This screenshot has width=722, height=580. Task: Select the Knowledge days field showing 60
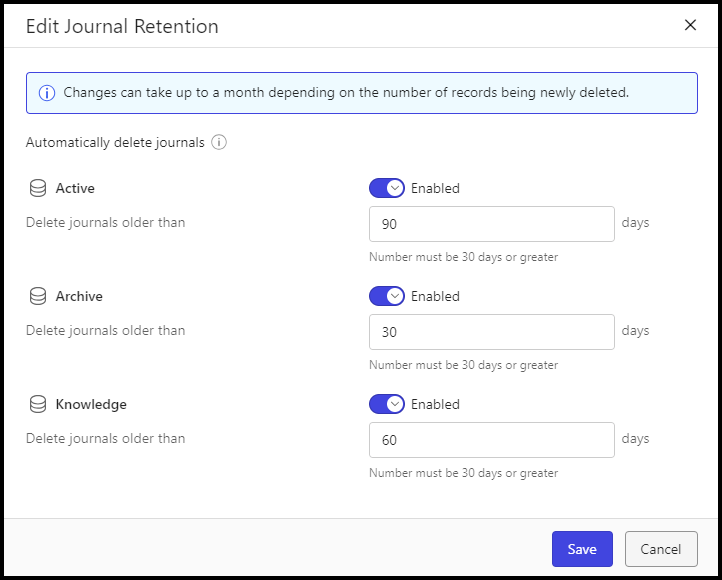click(x=492, y=440)
